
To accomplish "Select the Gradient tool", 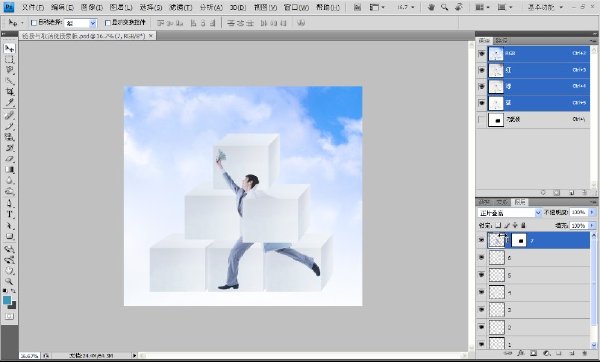I will tap(10, 170).
